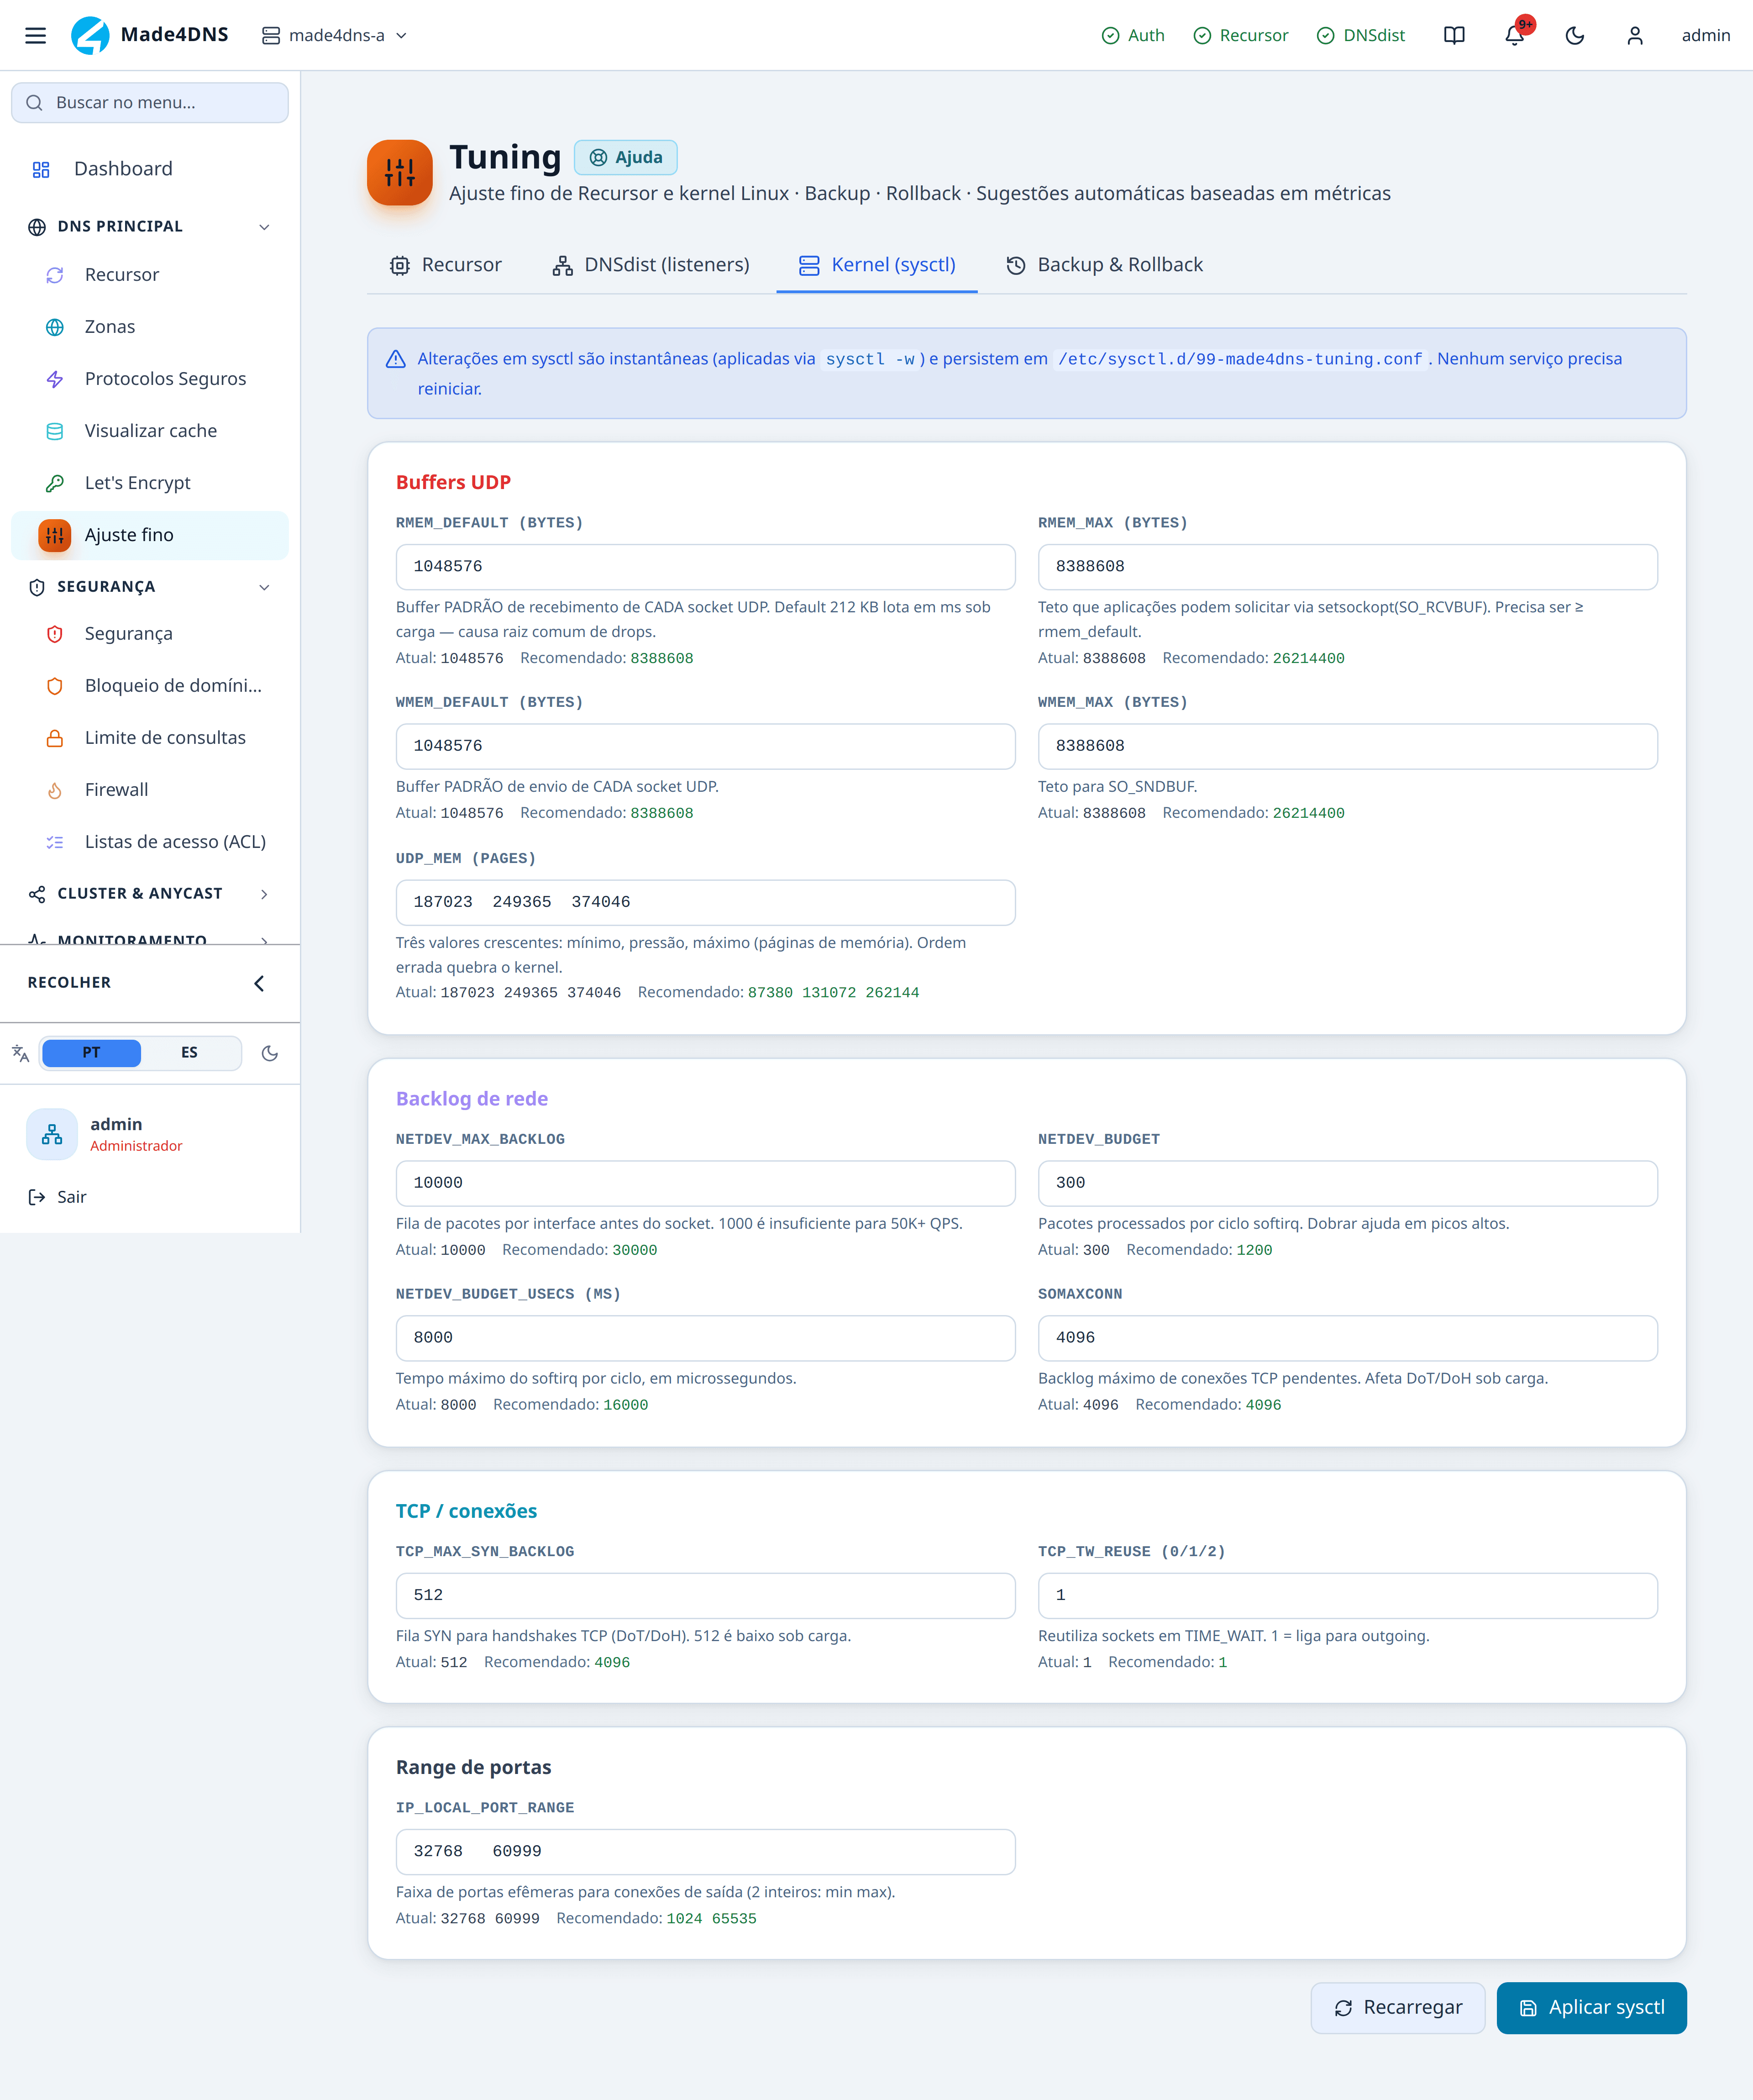Toggle dark mode moon icon in header
Screen dimensions: 1753x2100
point(1574,35)
